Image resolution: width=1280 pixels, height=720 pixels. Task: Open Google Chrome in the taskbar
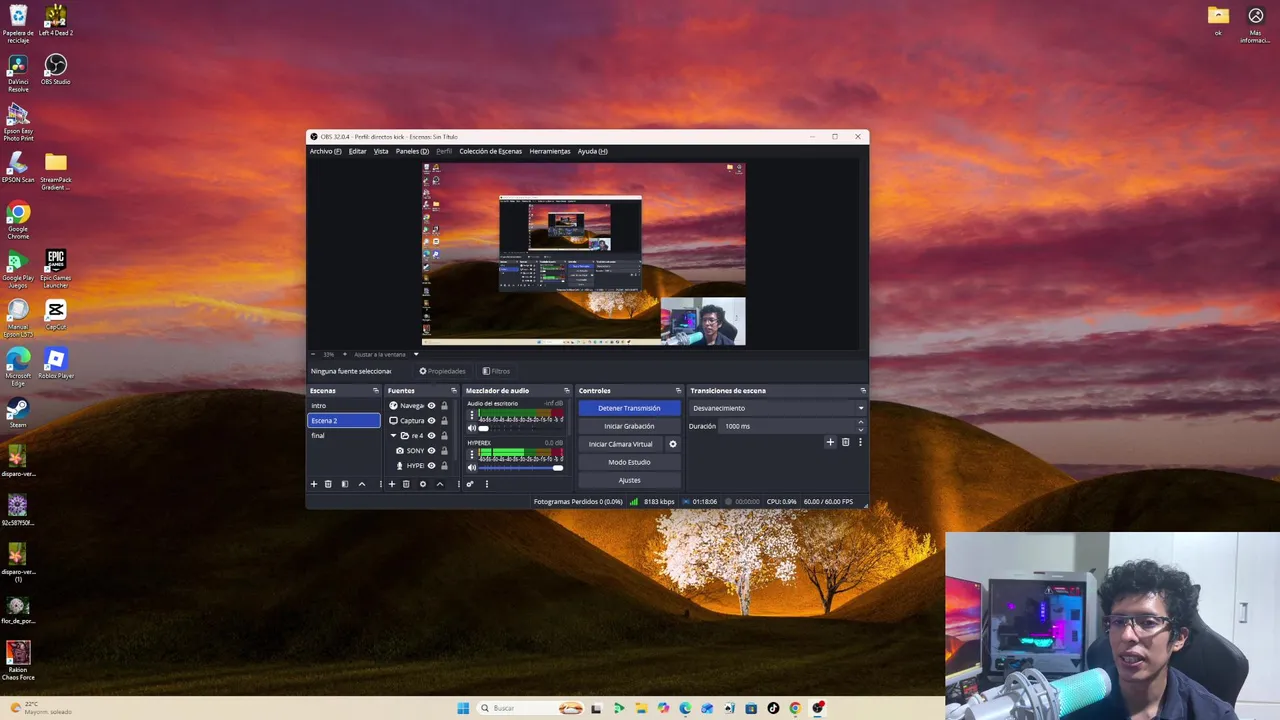coord(795,708)
